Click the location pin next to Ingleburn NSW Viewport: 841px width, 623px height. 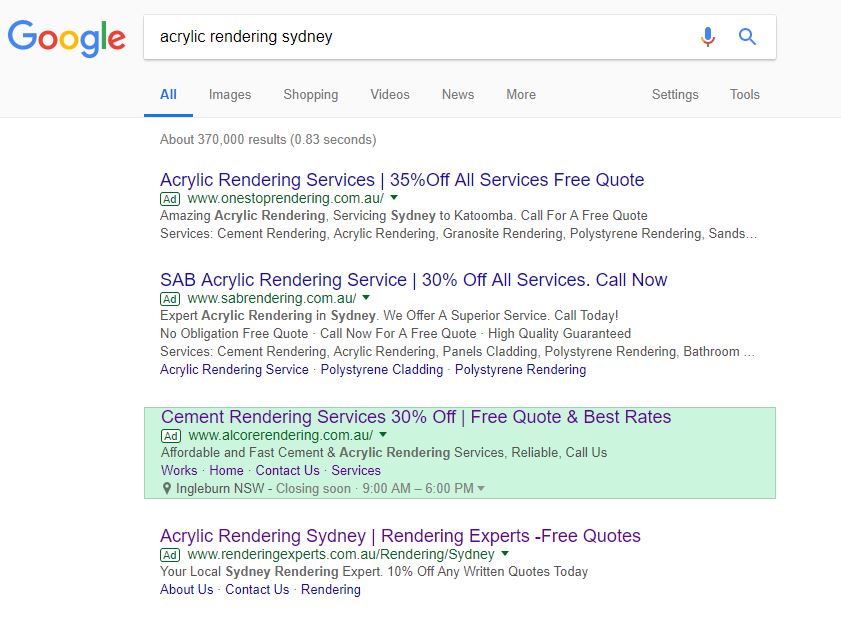coord(167,488)
